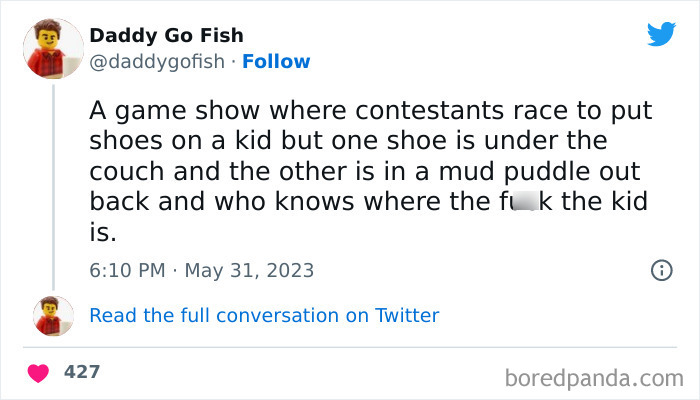Open the tweet info circle icon
The height and width of the screenshot is (400, 700).
point(660,270)
